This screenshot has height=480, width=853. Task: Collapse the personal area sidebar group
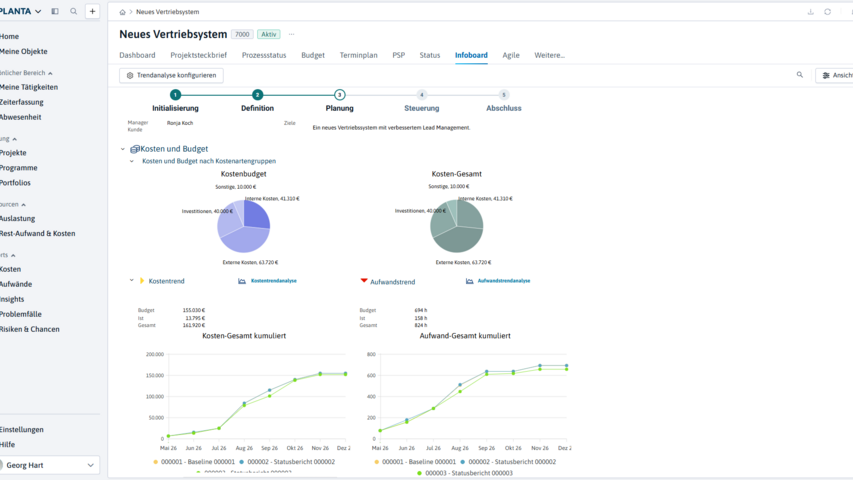[50, 73]
